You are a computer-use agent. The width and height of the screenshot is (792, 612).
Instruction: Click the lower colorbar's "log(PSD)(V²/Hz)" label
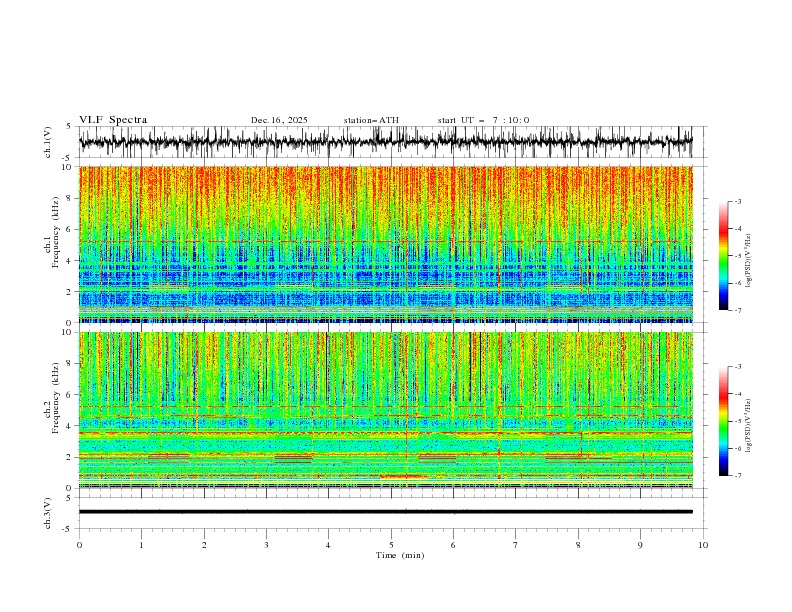pos(748,426)
